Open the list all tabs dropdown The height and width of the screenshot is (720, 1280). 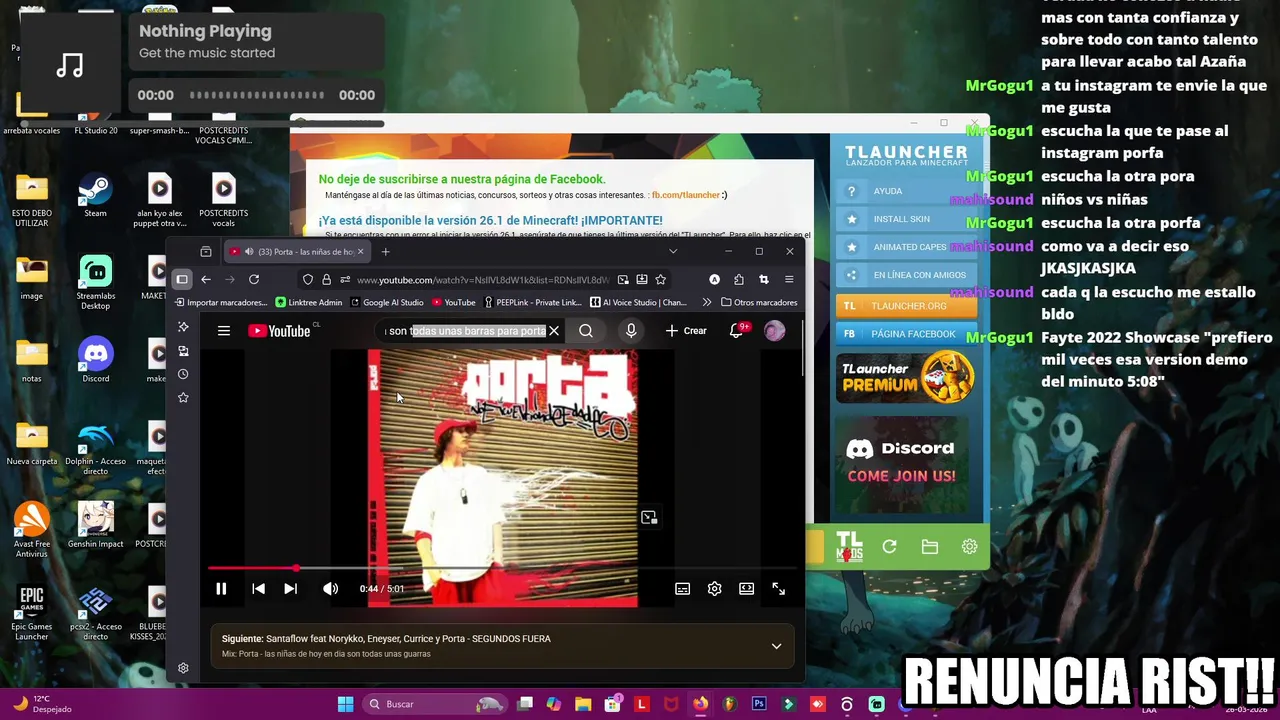click(673, 251)
